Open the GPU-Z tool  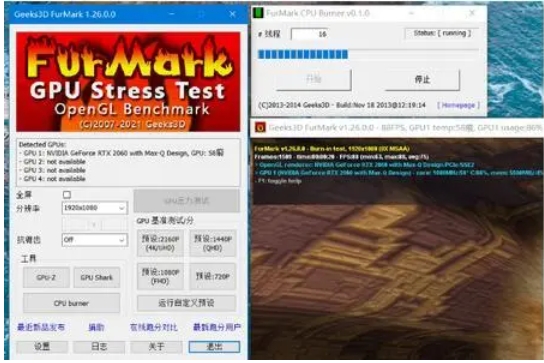pyautogui.click(x=46, y=277)
